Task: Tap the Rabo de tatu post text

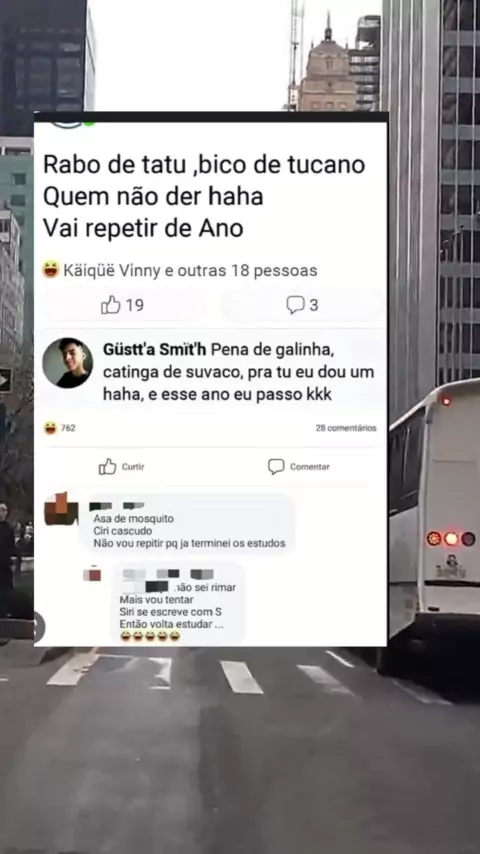Action: pos(204,197)
